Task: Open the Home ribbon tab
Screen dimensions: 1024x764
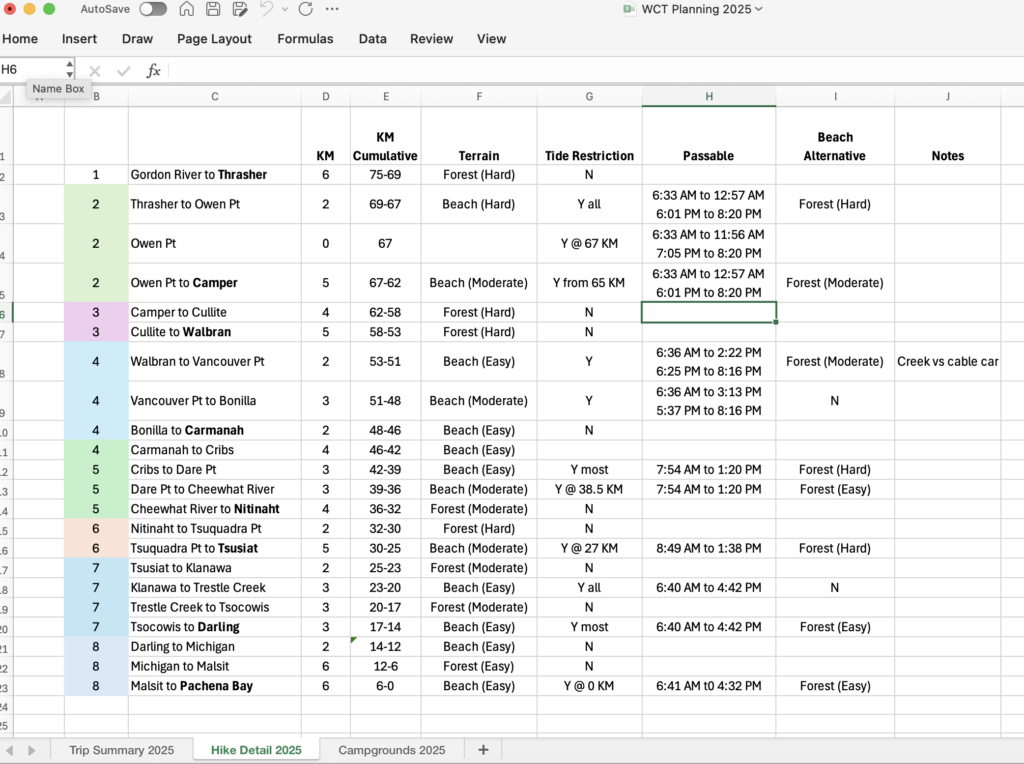Action: pos(20,39)
